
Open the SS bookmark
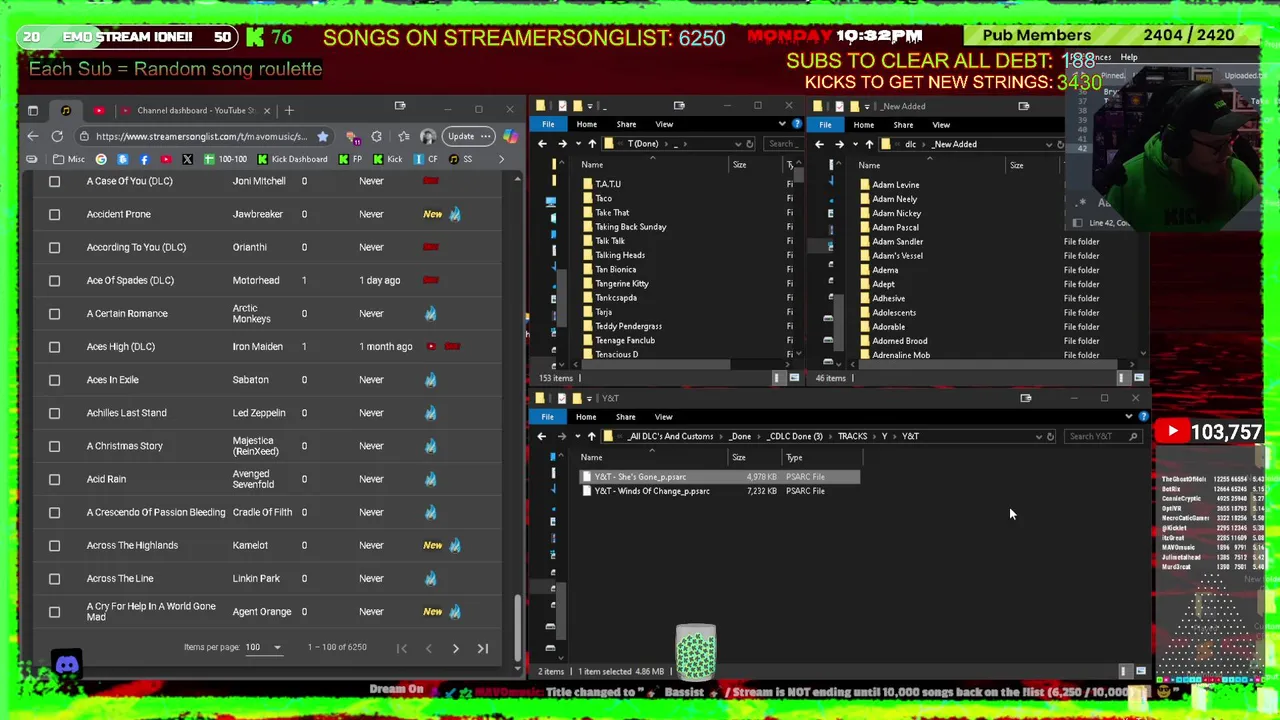pos(461,159)
